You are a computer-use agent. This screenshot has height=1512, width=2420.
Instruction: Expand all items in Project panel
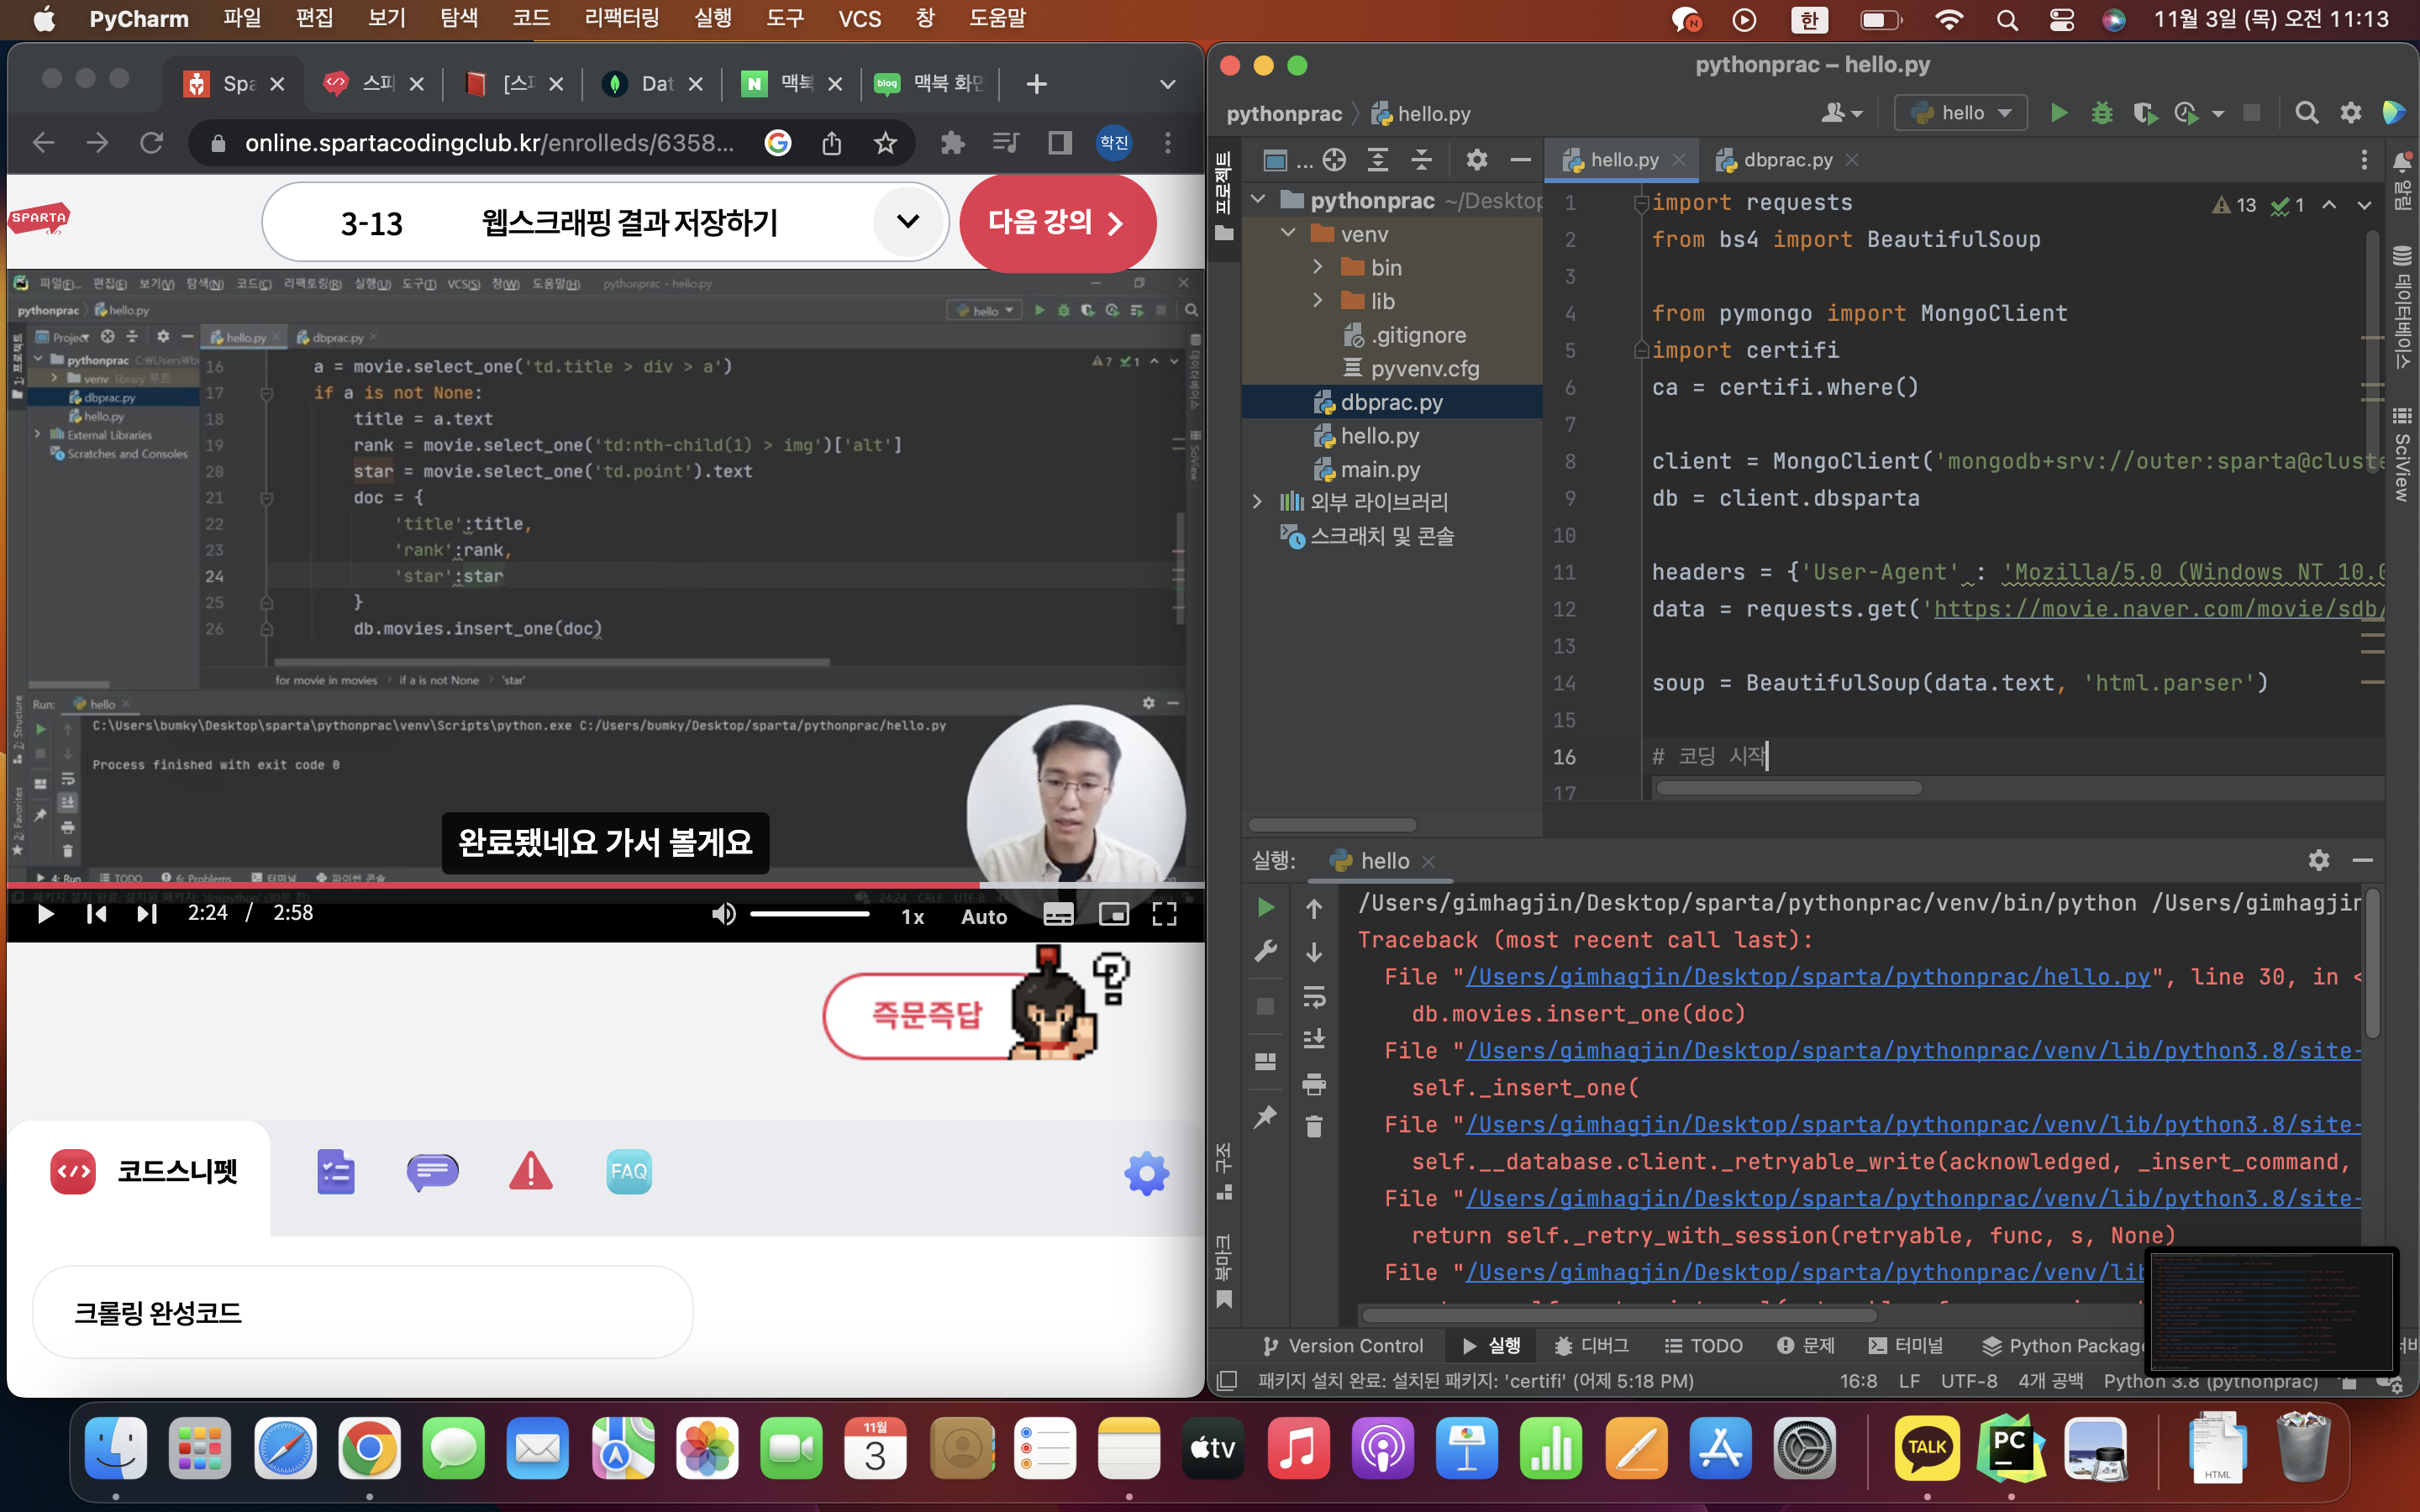pos(1378,160)
